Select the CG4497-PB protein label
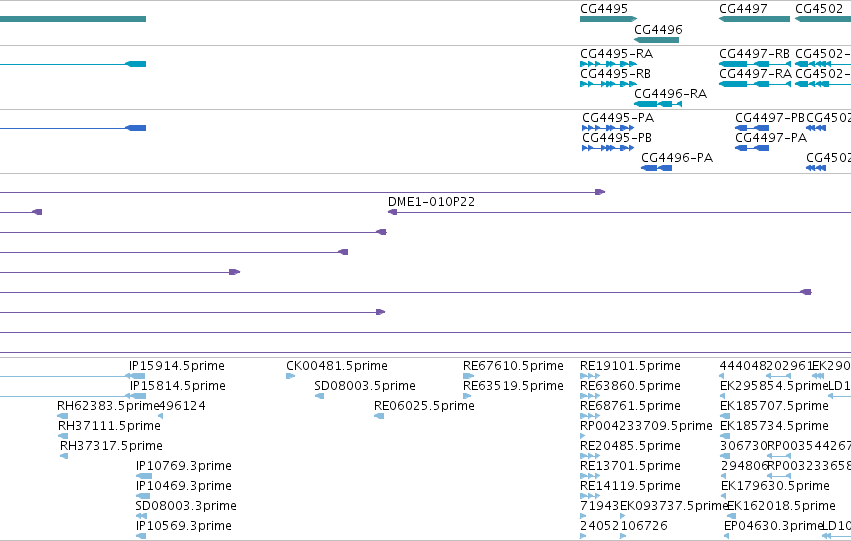The height and width of the screenshot is (541, 851). [x=770, y=118]
